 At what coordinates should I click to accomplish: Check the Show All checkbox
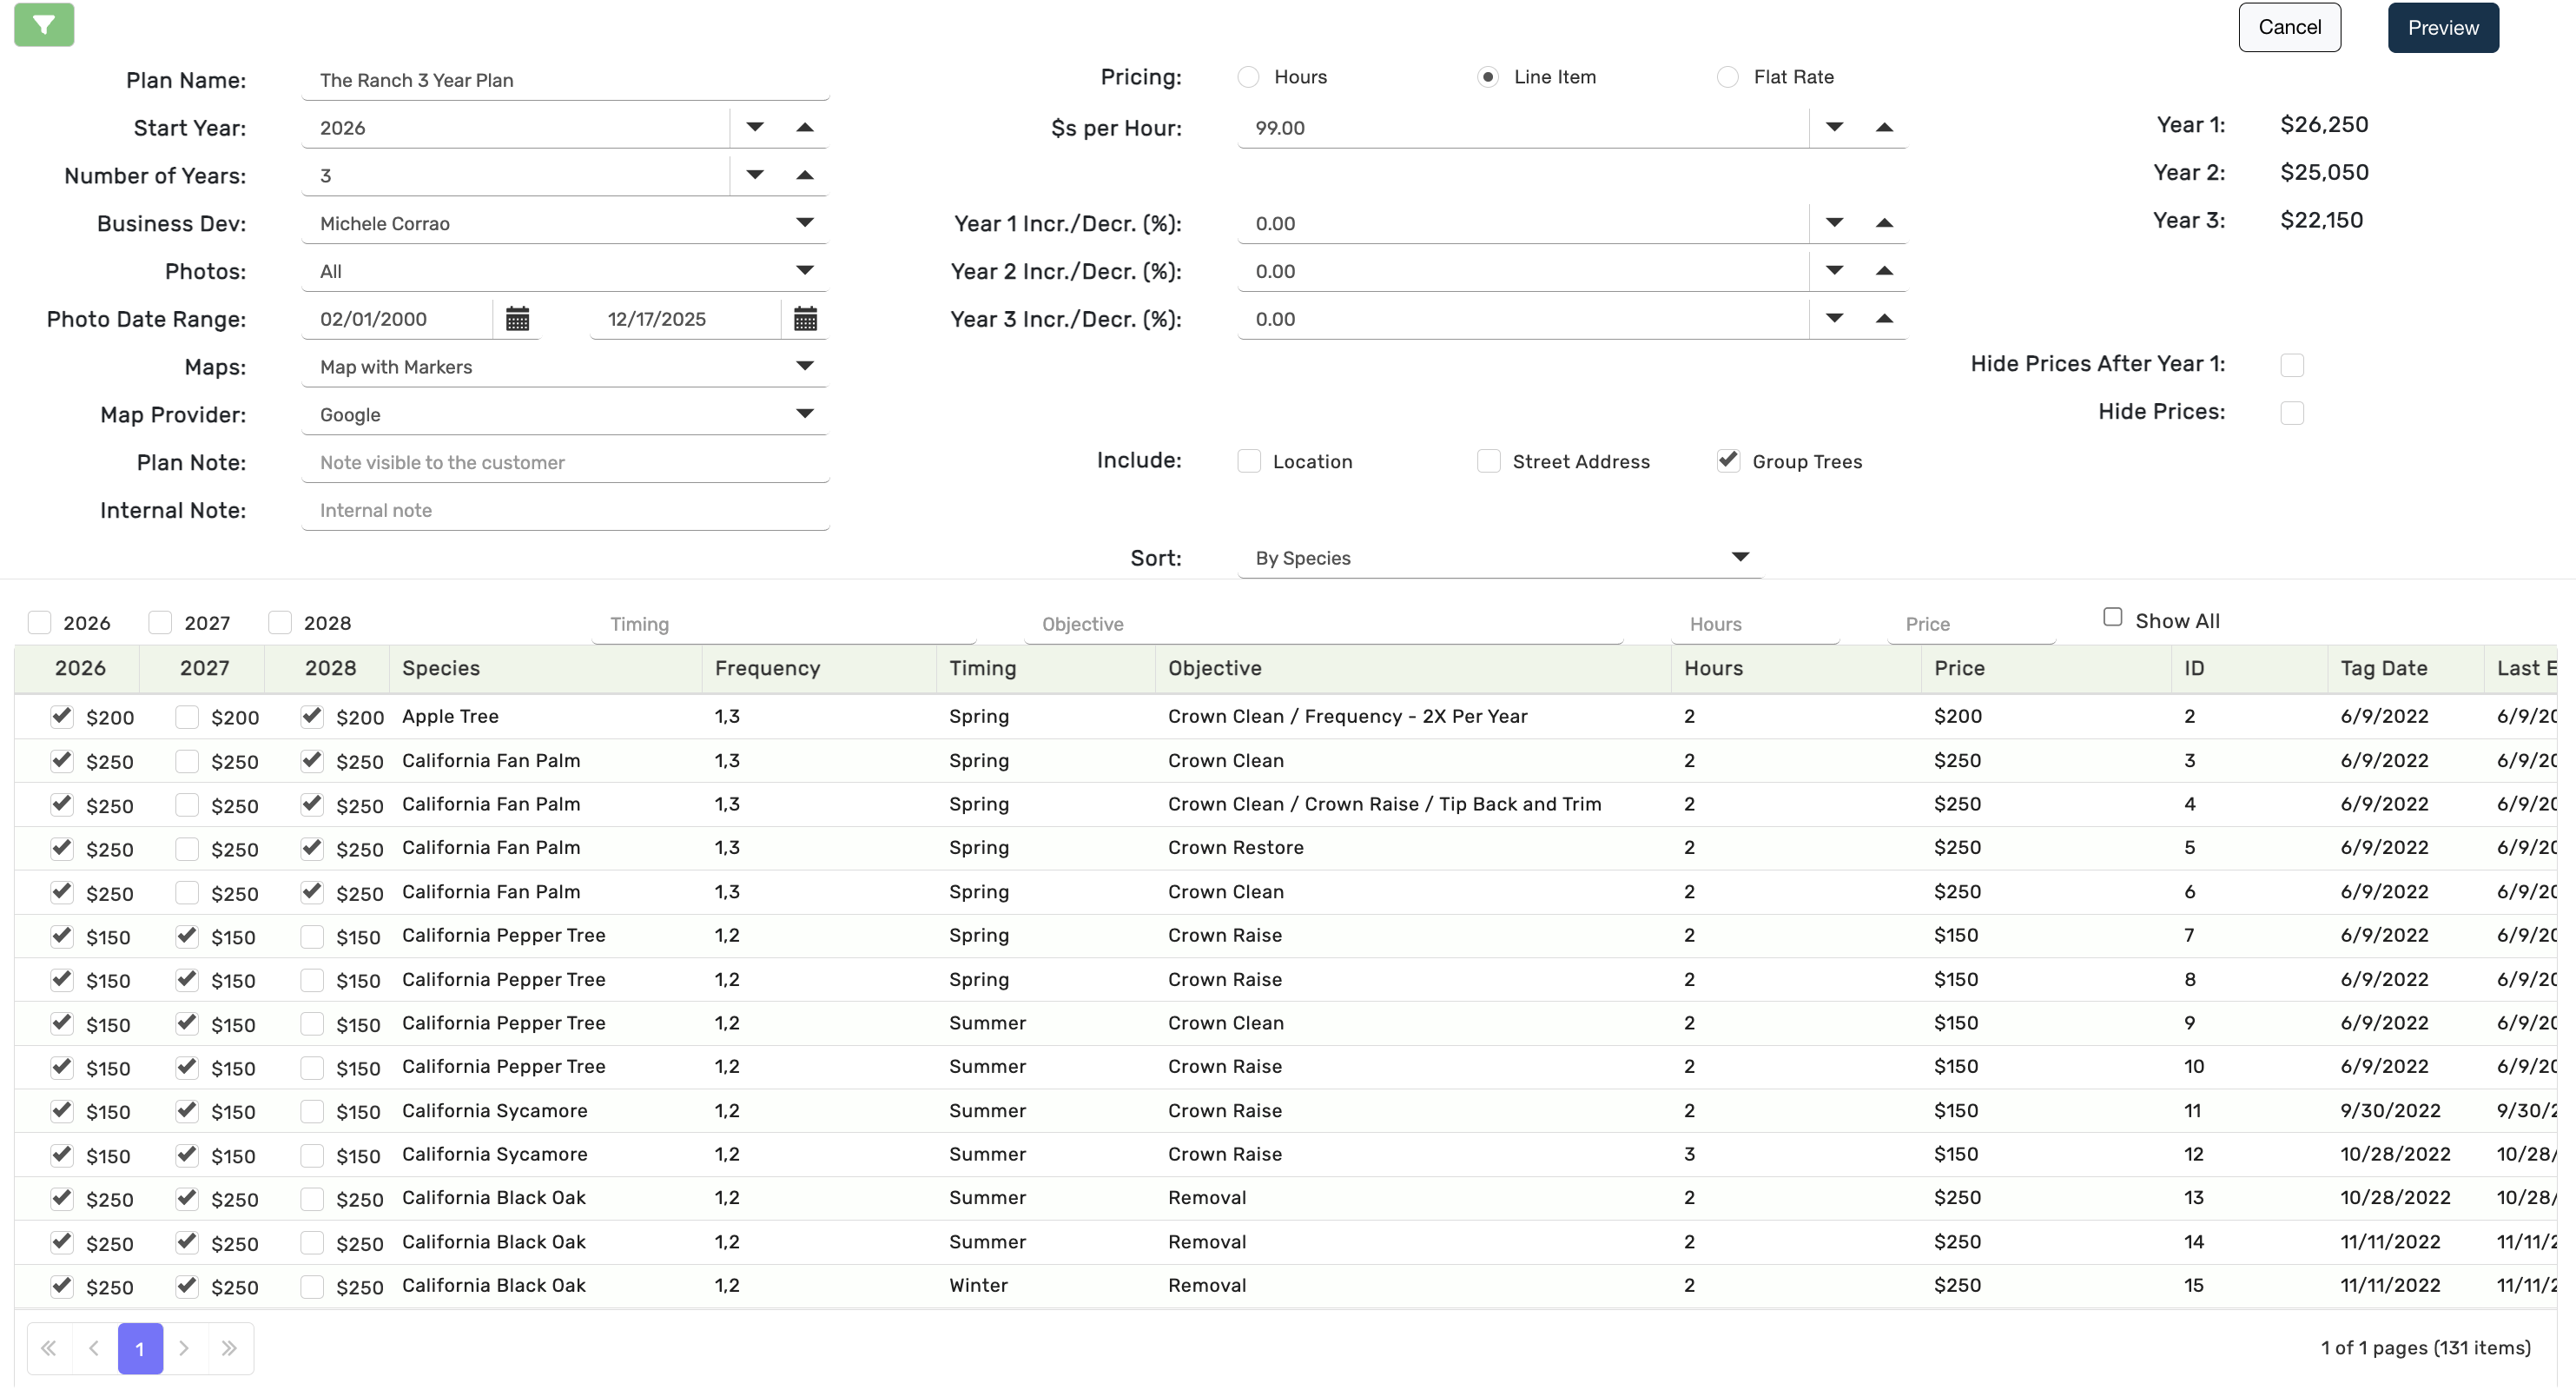click(2112, 618)
